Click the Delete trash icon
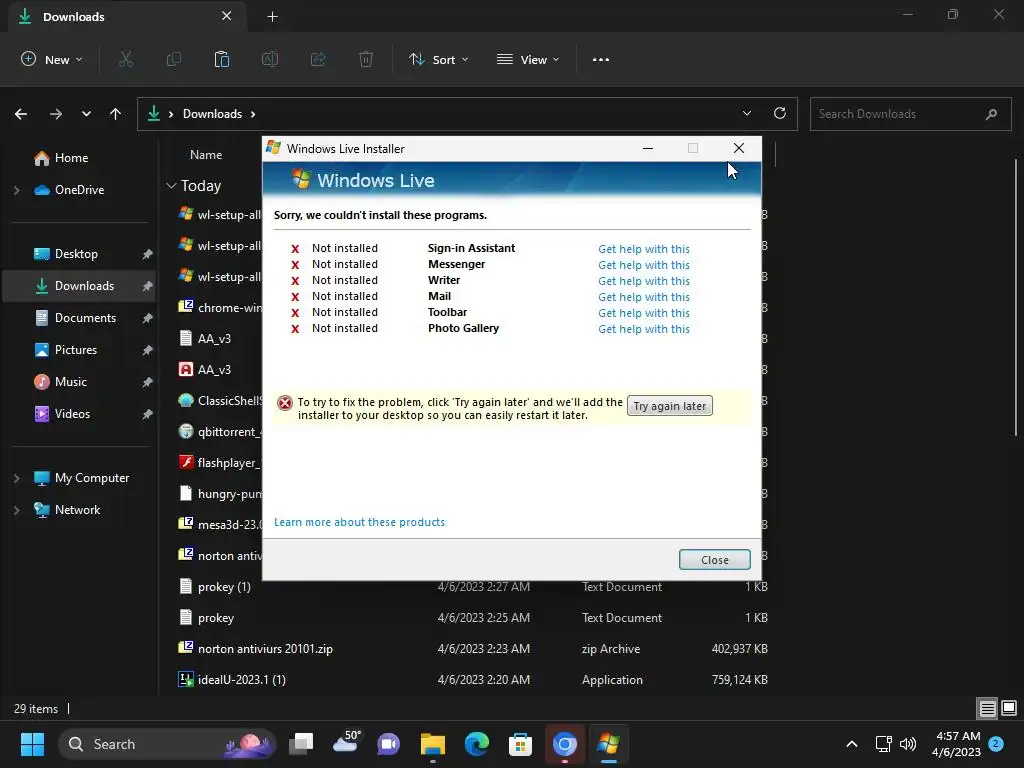 tap(366, 59)
